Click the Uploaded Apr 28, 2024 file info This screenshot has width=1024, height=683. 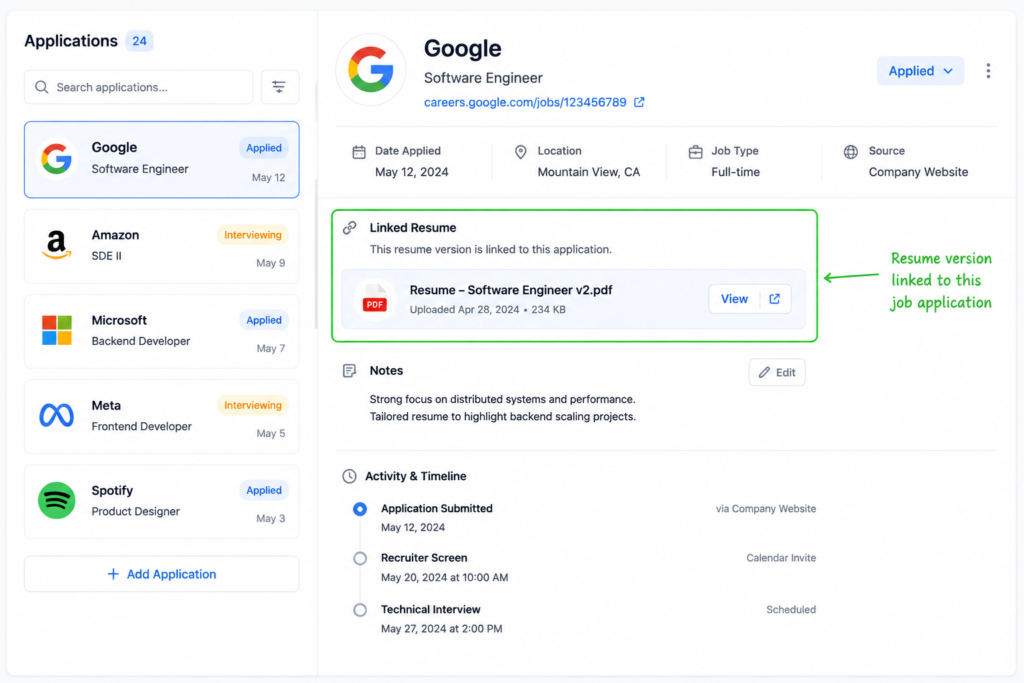coord(487,310)
